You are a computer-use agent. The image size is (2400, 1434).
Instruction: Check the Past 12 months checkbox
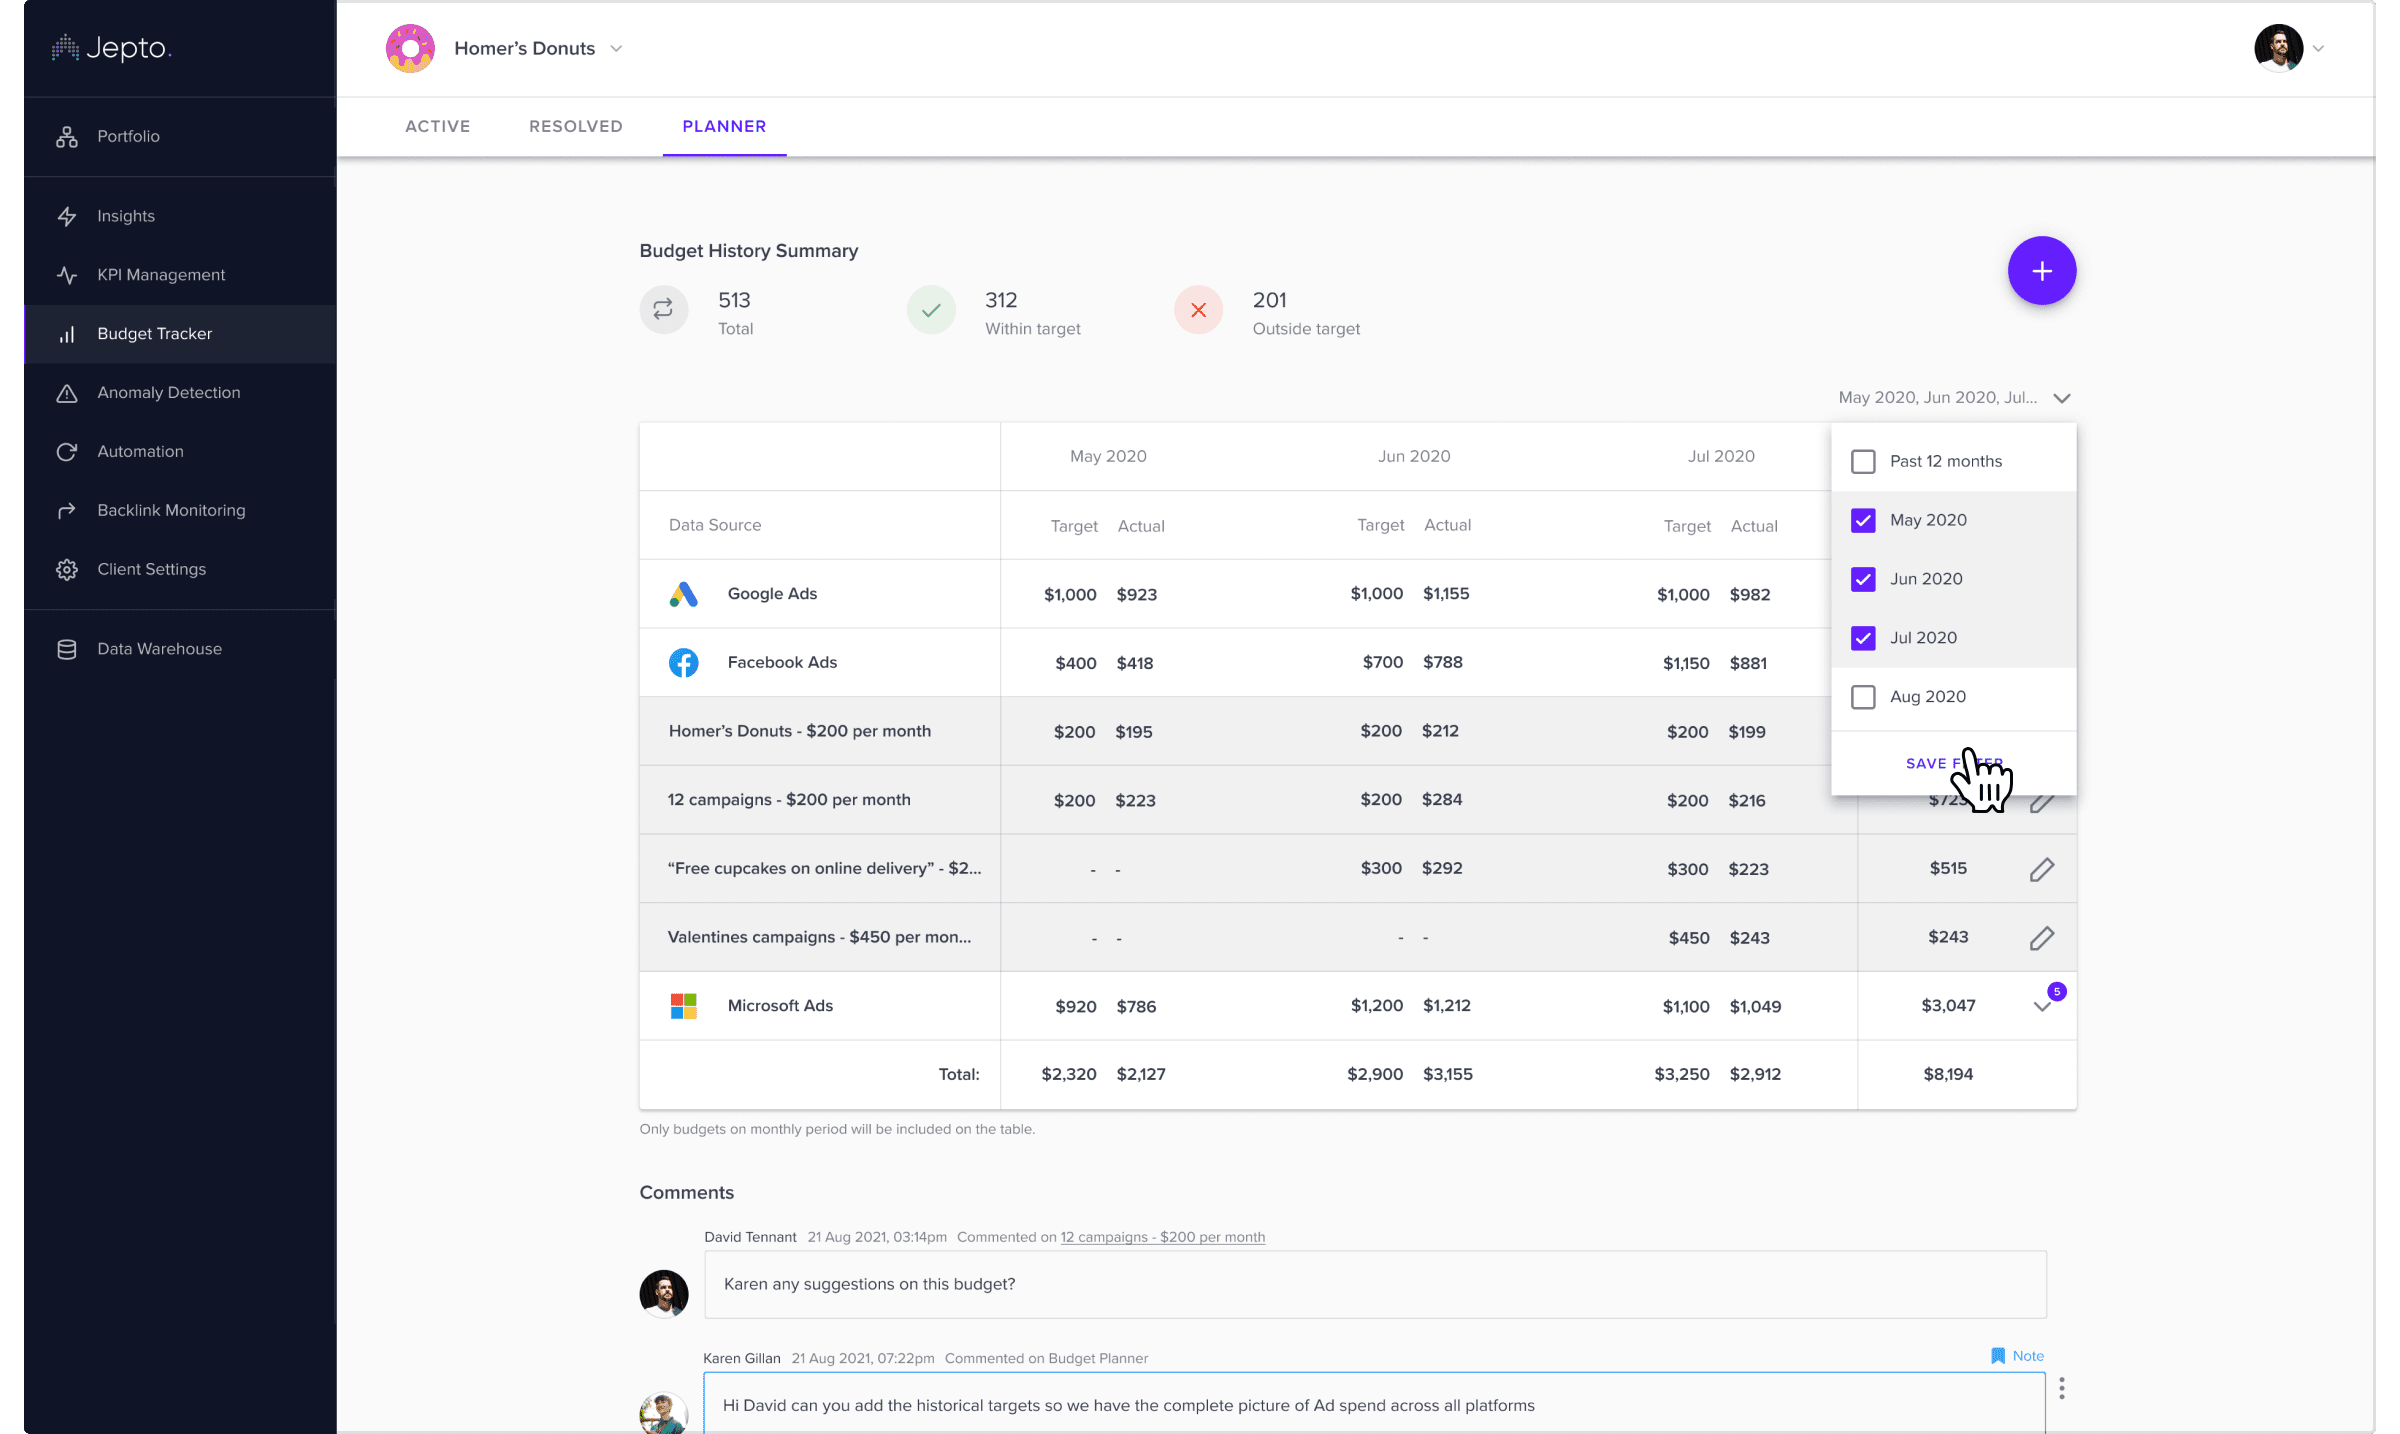pyautogui.click(x=1862, y=461)
